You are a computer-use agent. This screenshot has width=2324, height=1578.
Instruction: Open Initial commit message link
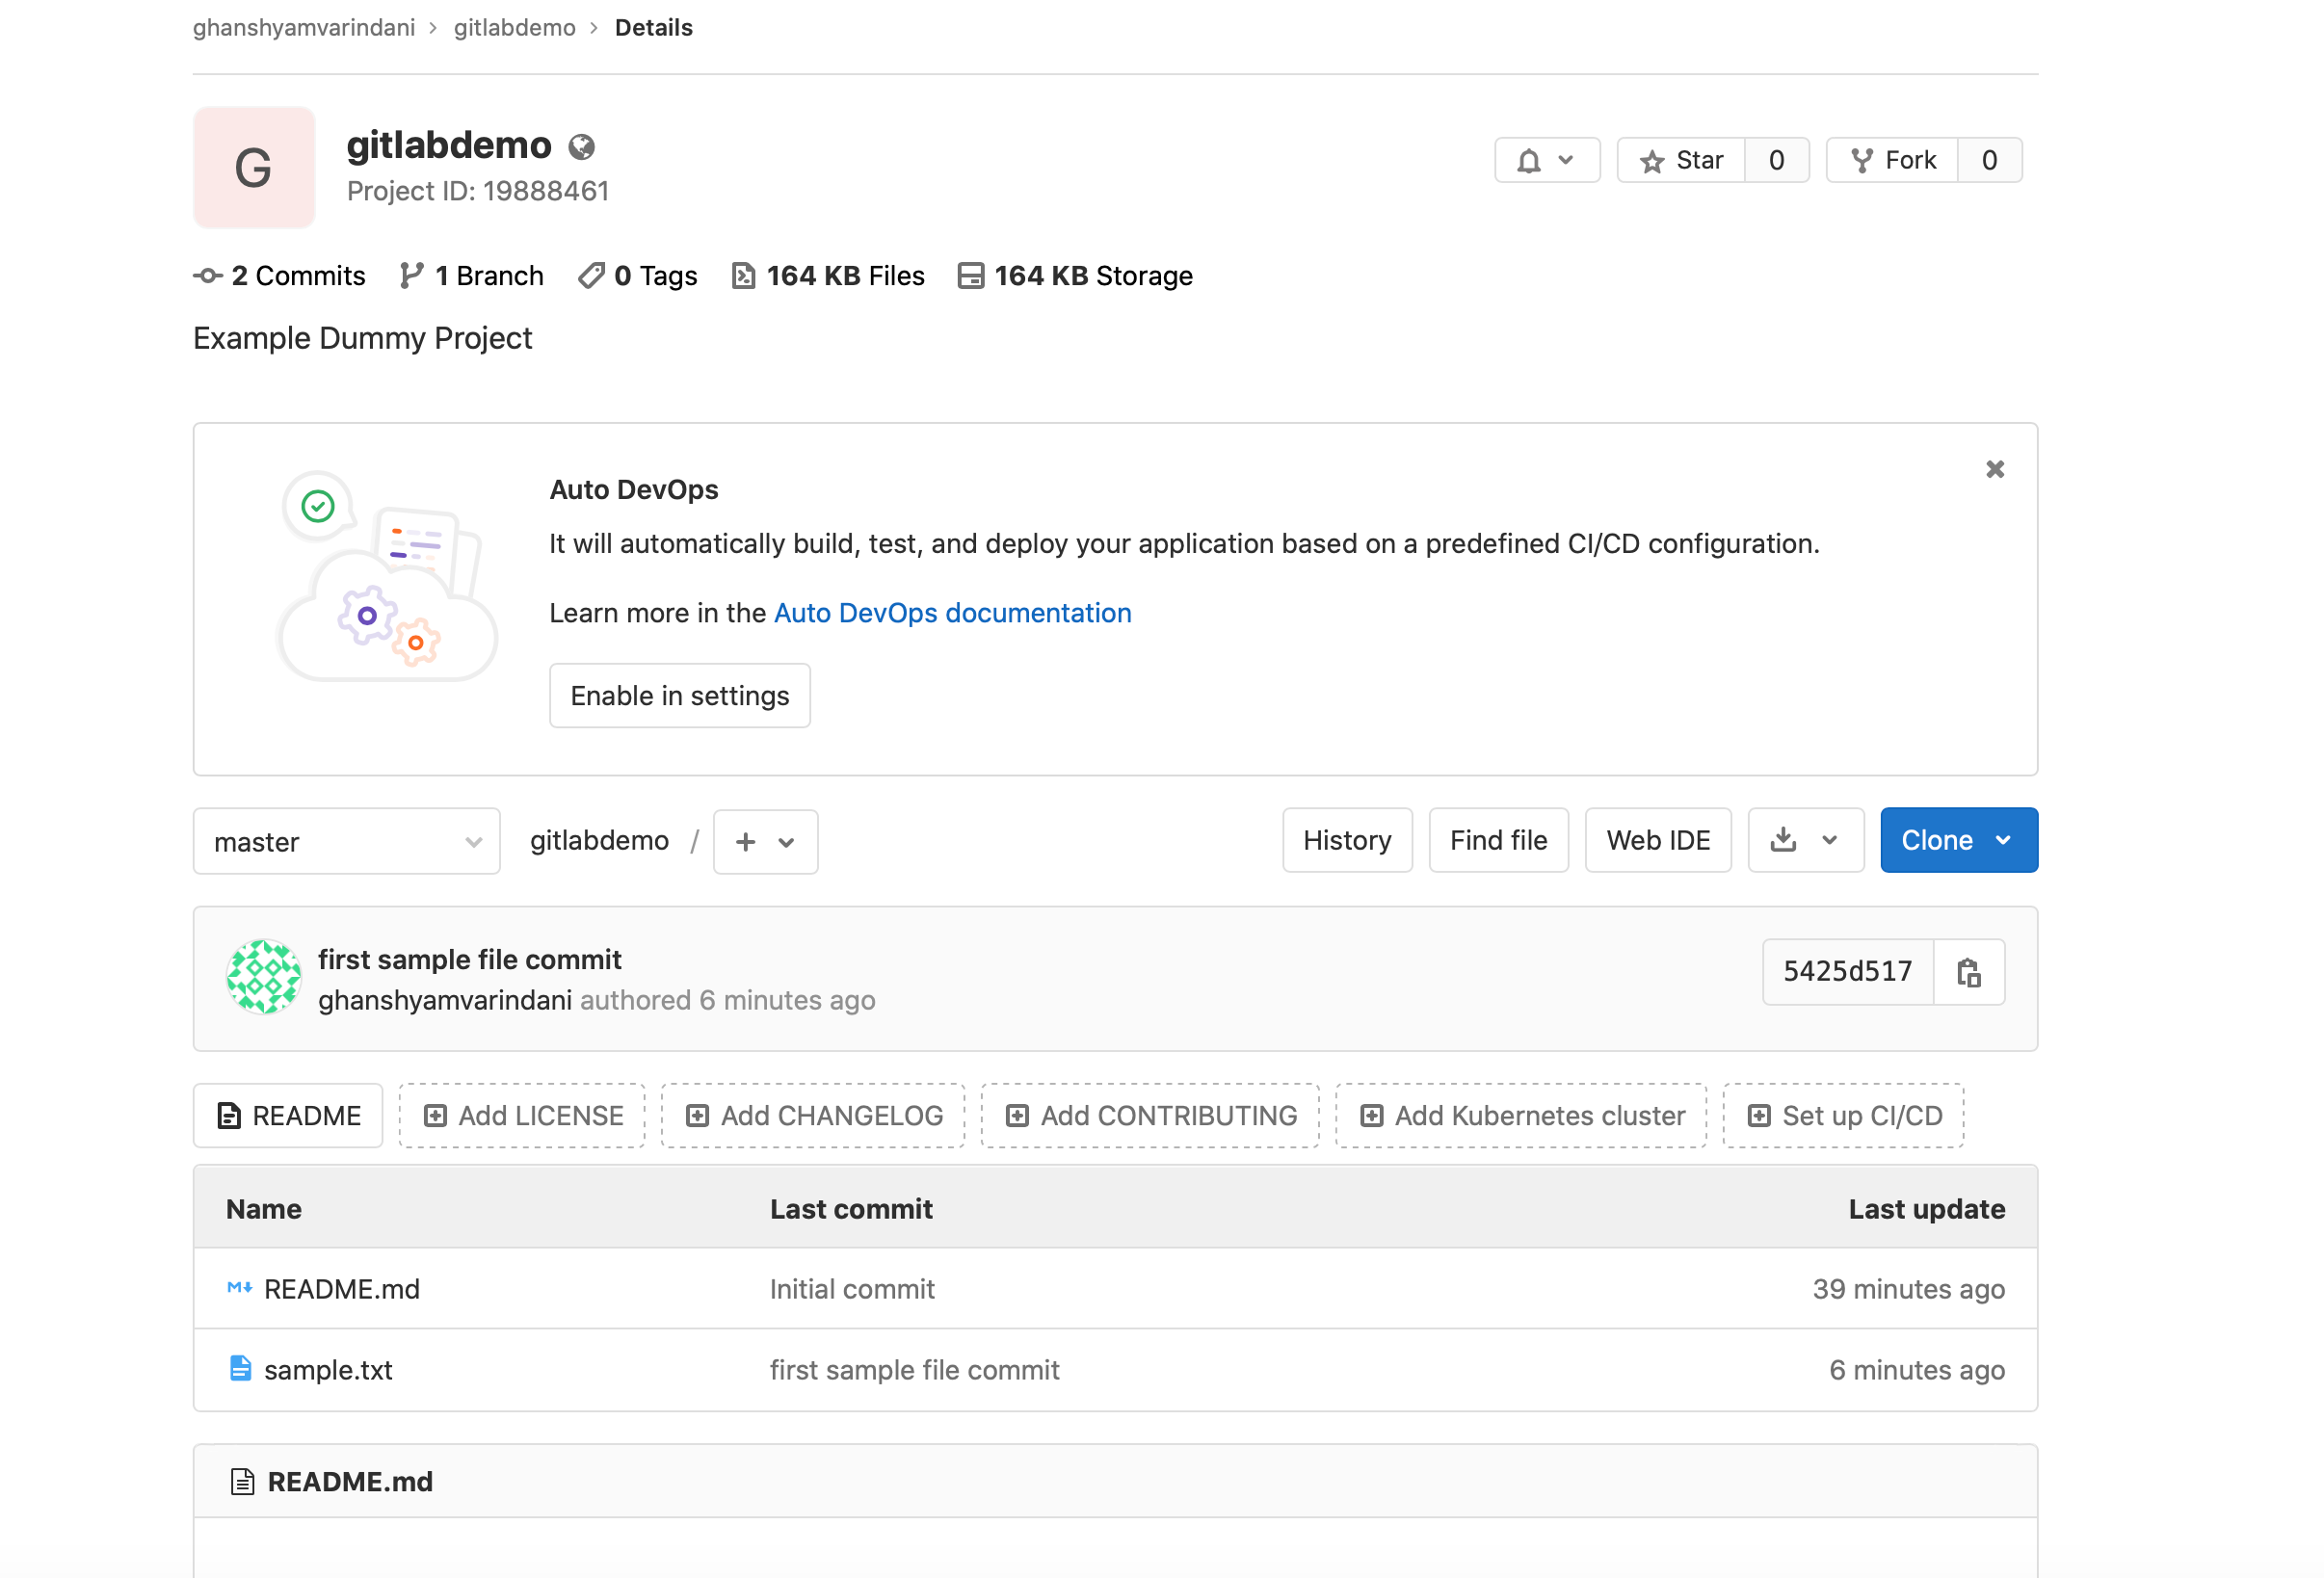coord(852,1288)
